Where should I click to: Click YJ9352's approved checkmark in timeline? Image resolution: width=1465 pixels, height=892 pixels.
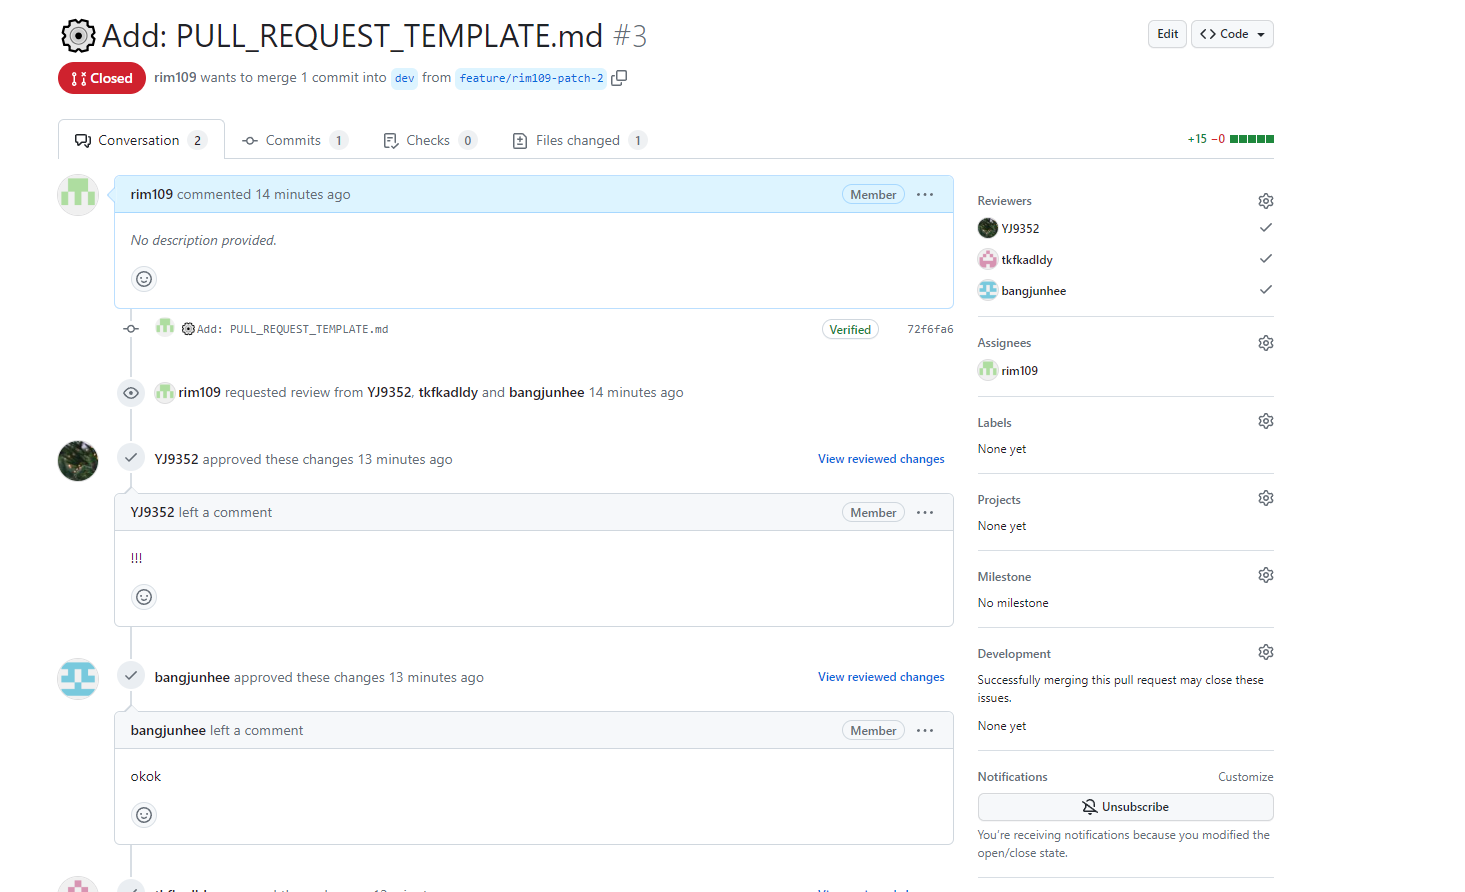coord(131,458)
